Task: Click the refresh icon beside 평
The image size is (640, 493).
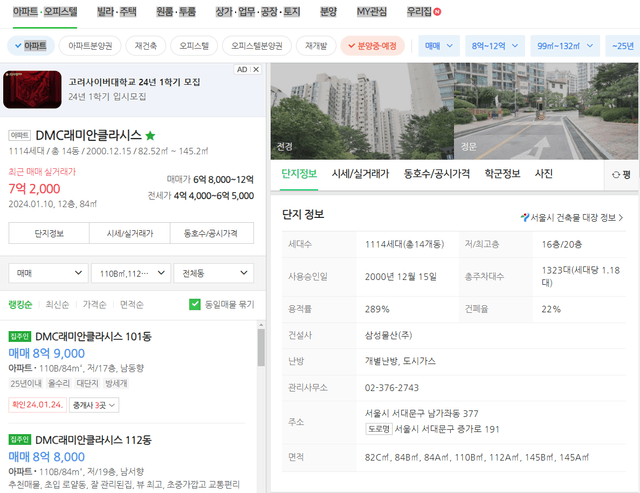Action: pos(616,175)
